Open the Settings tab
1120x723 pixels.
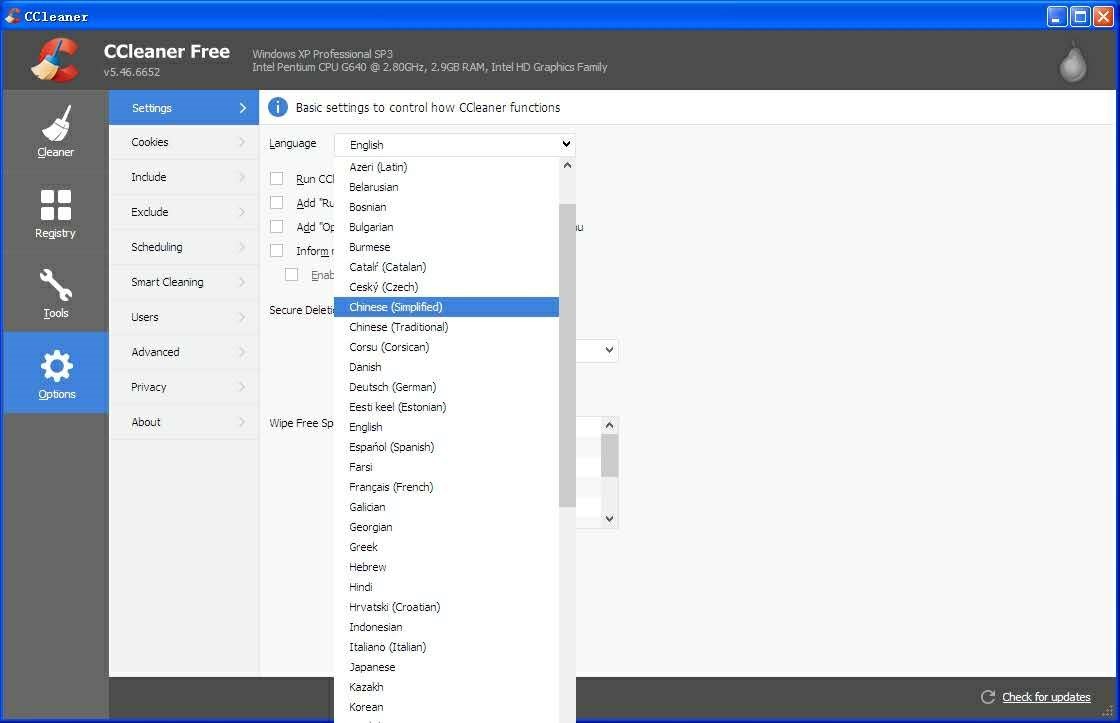184,108
